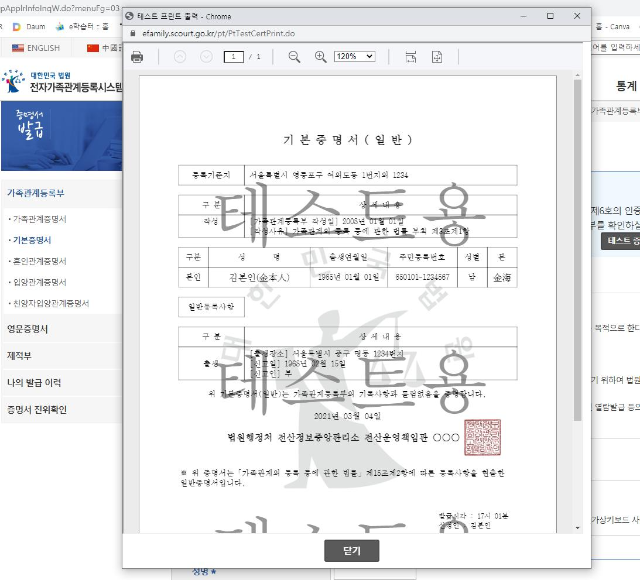Screen dimensions: 640x580
Task: Click the document title 기본증명서(일반)
Action: 347,140
